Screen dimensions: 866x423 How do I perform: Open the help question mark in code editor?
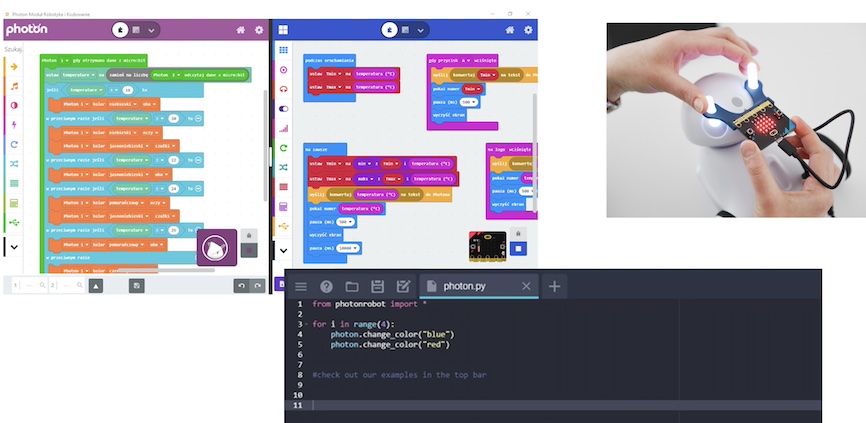tap(326, 286)
